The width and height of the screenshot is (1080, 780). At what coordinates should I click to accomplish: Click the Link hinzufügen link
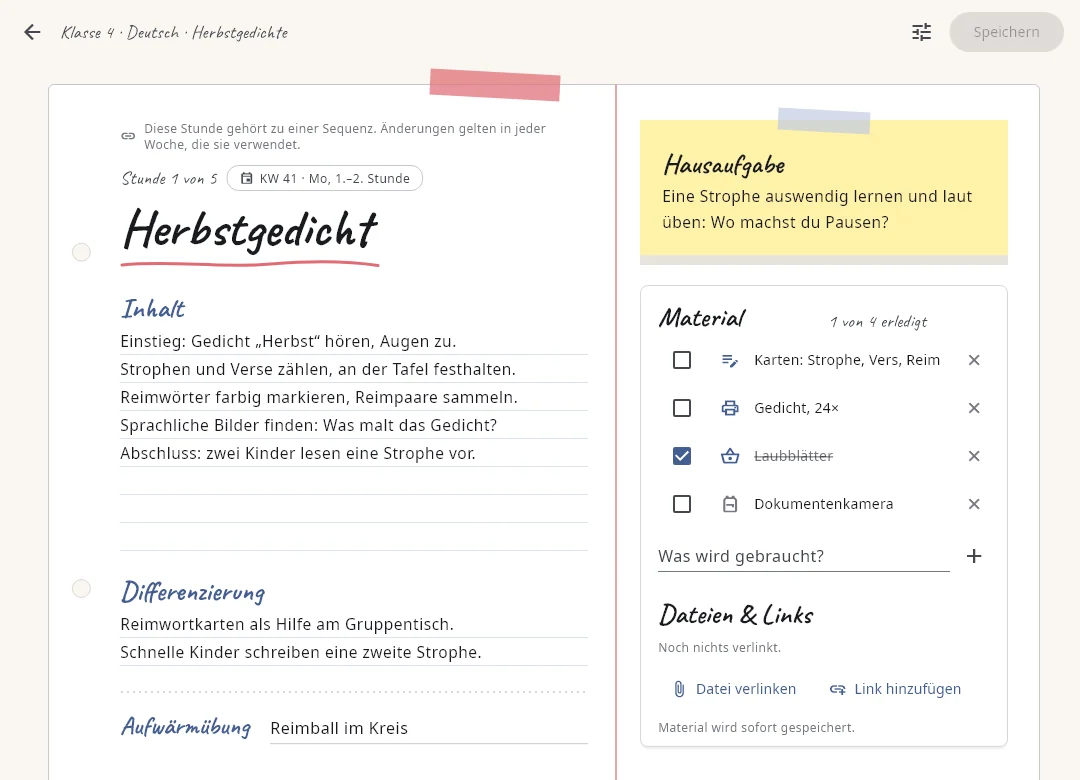[x=895, y=688]
